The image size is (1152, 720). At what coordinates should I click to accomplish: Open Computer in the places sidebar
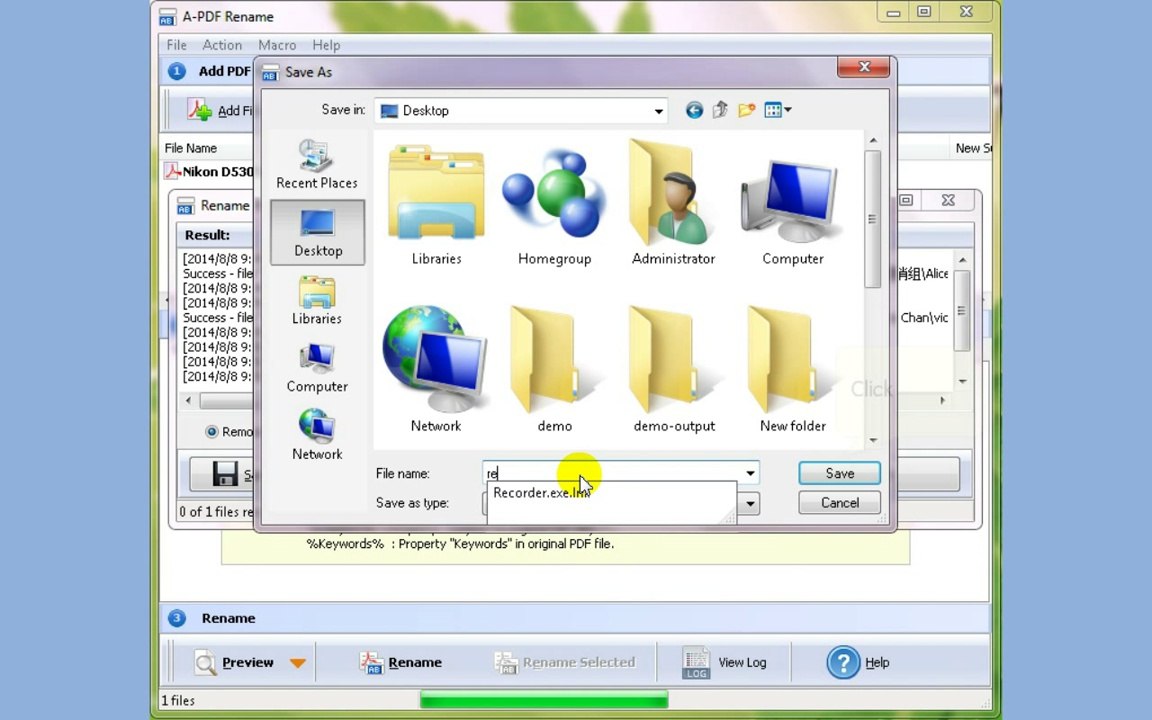(317, 368)
